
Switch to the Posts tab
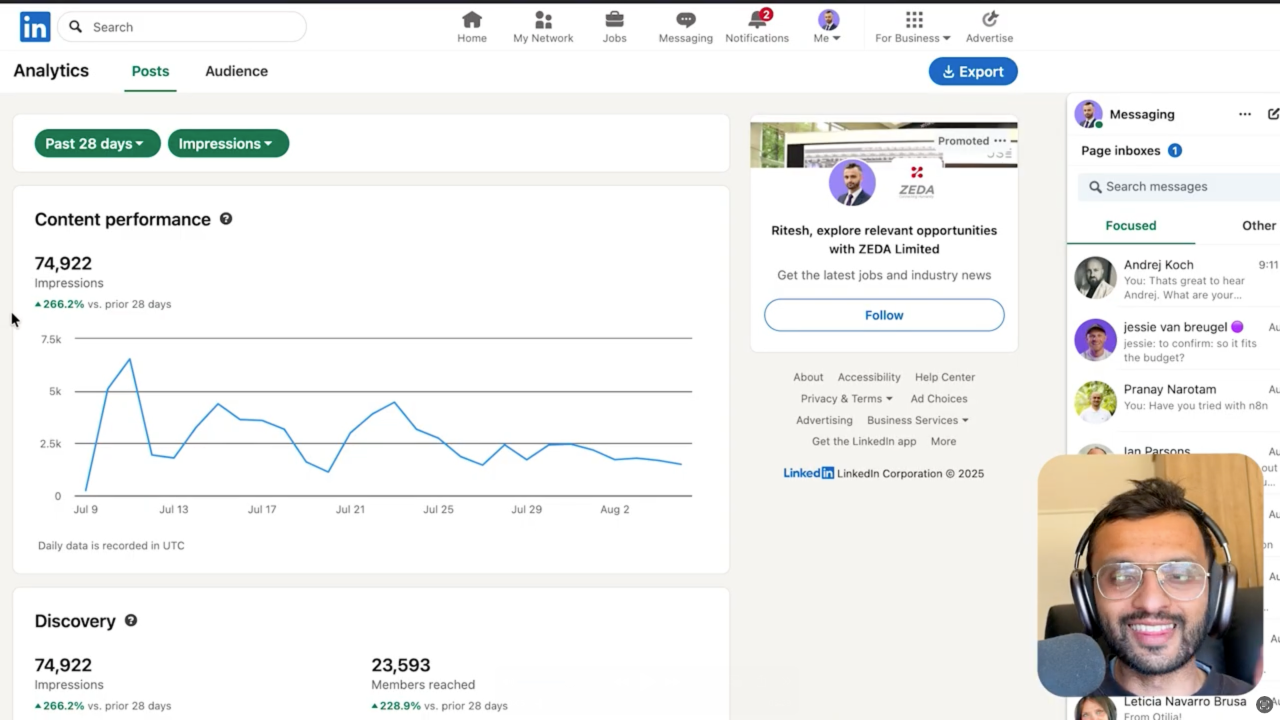tap(150, 71)
